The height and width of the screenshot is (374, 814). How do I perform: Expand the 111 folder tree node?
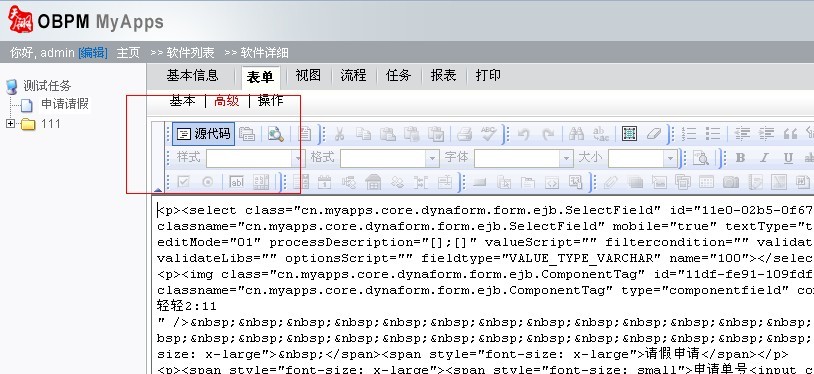point(10,124)
